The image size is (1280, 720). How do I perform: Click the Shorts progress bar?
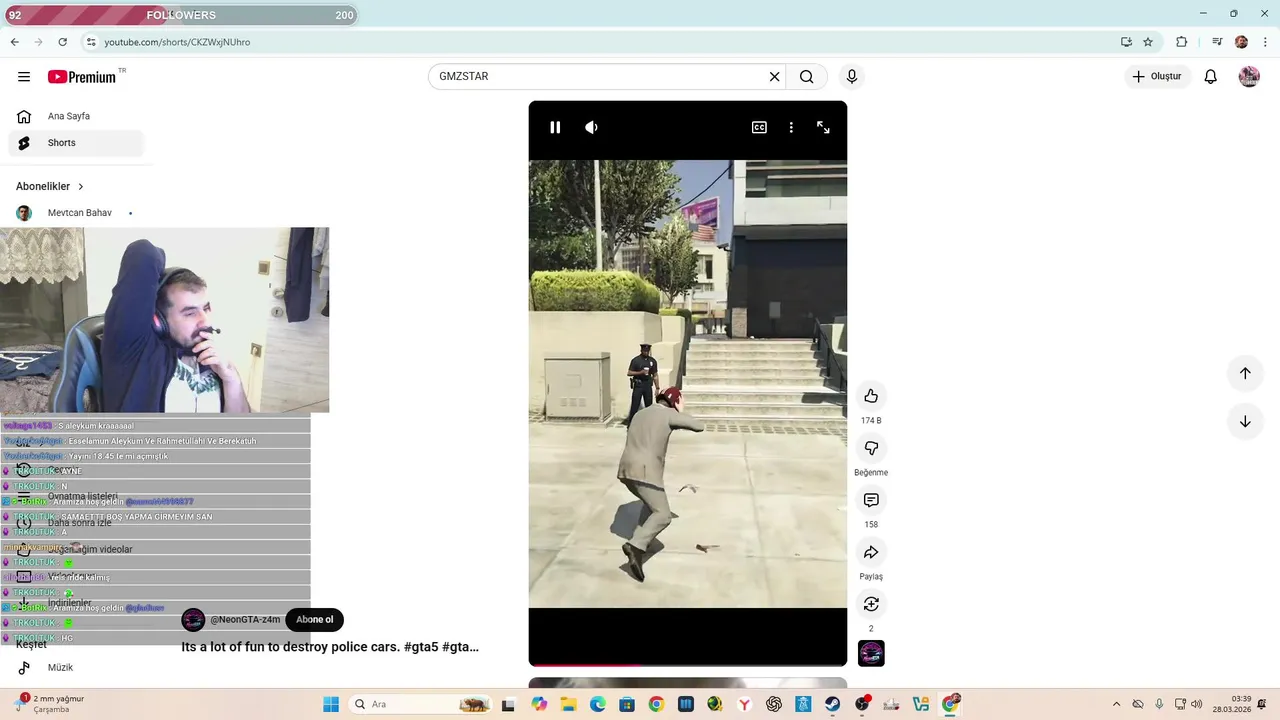[x=688, y=664]
